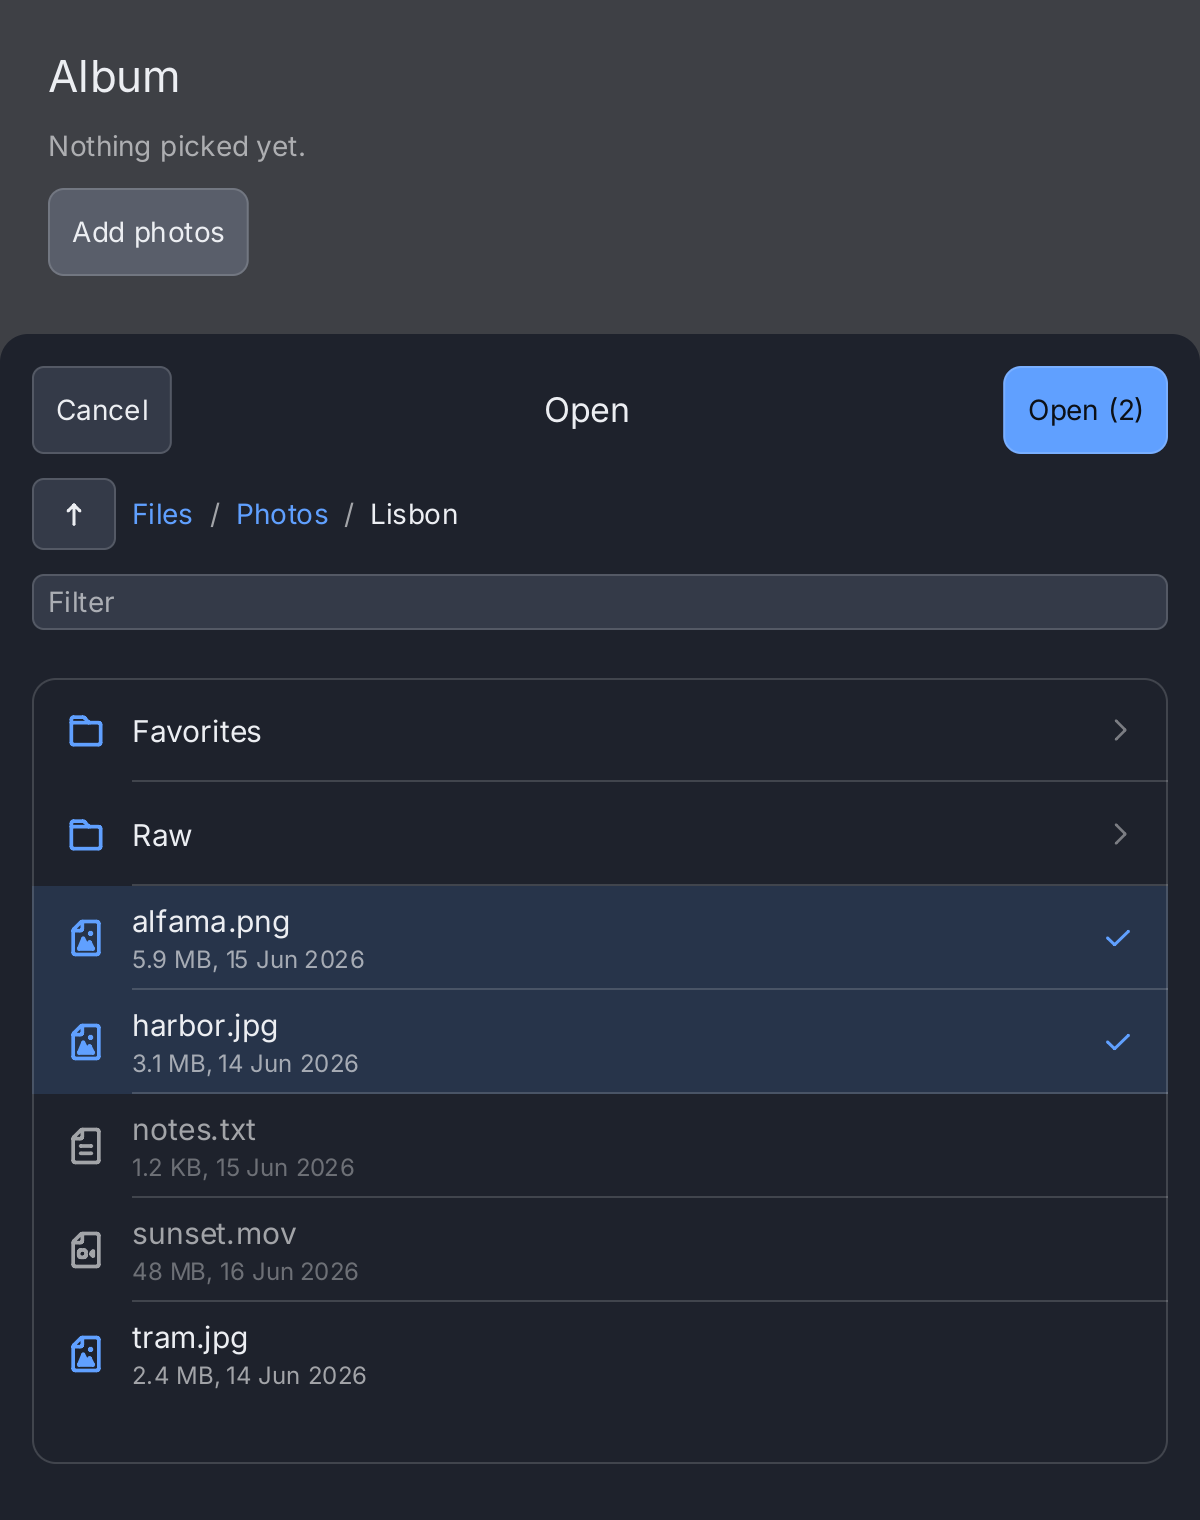Expand Raw folder with its chevron
This screenshot has width=1200, height=1520.
pyautogui.click(x=1120, y=834)
